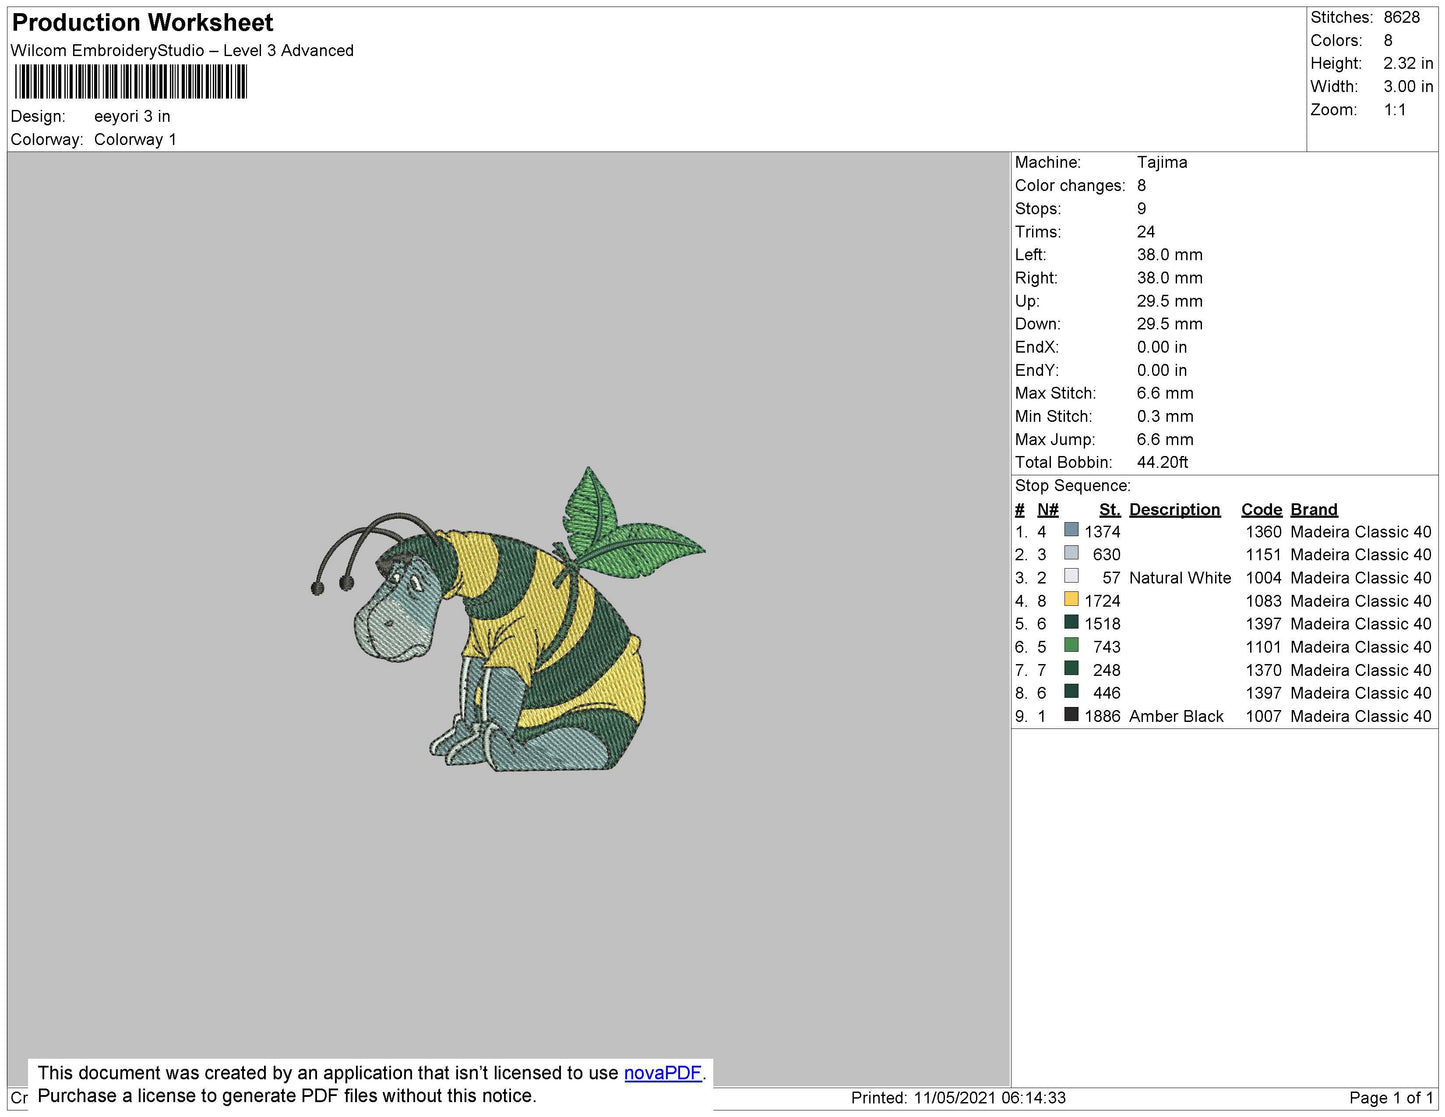
Task: Click the "EndY:" label
Action: pyautogui.click(x=1037, y=370)
